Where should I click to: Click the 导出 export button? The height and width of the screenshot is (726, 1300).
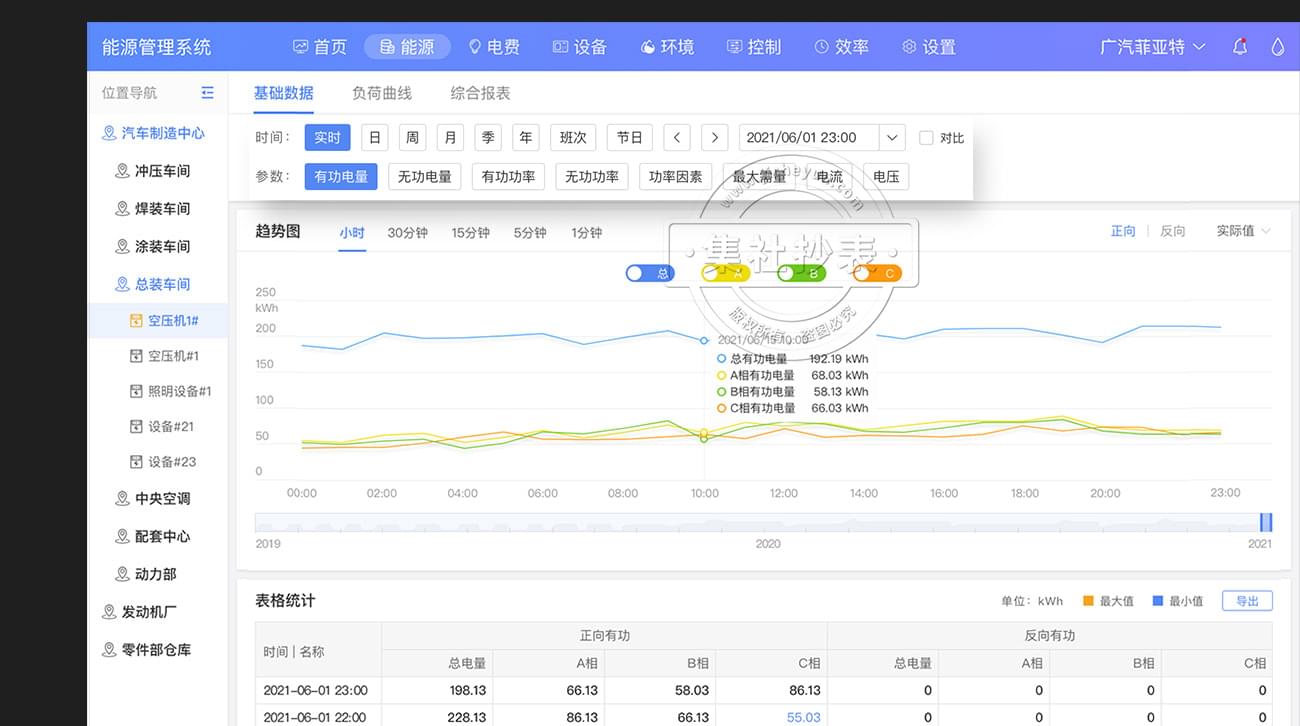pyautogui.click(x=1246, y=601)
